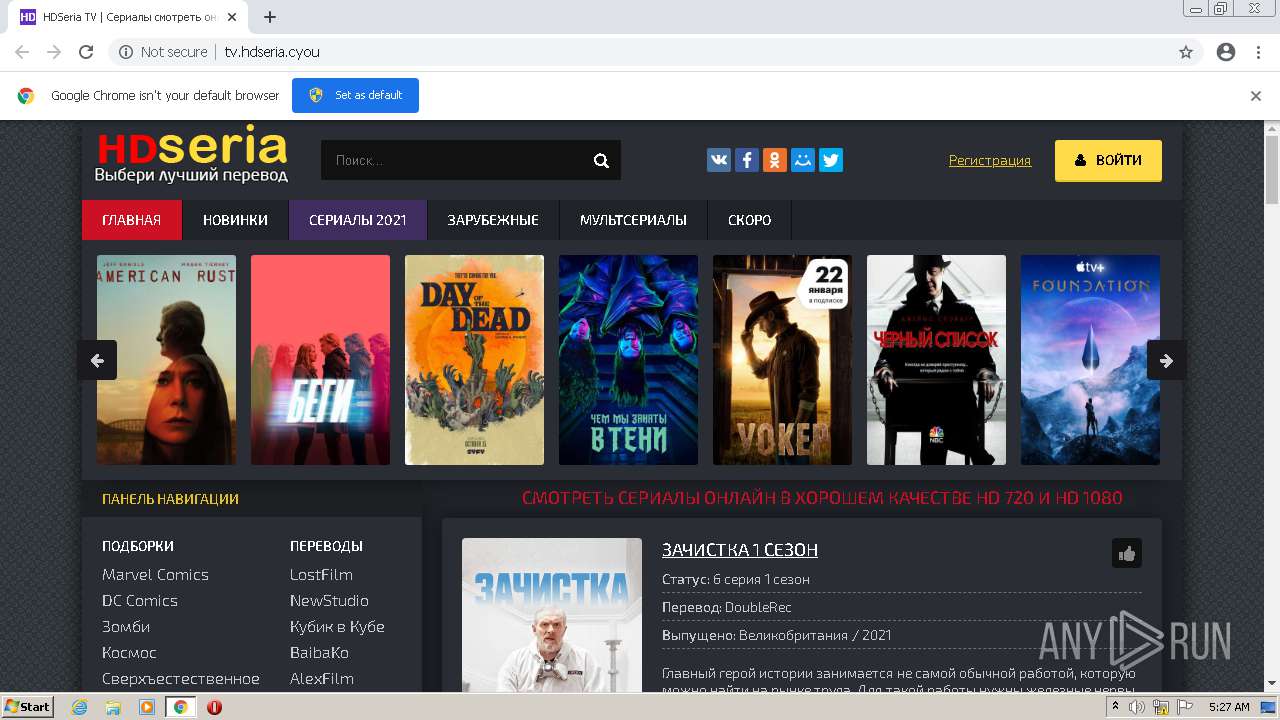Click the search magnifier icon

tap(601, 160)
